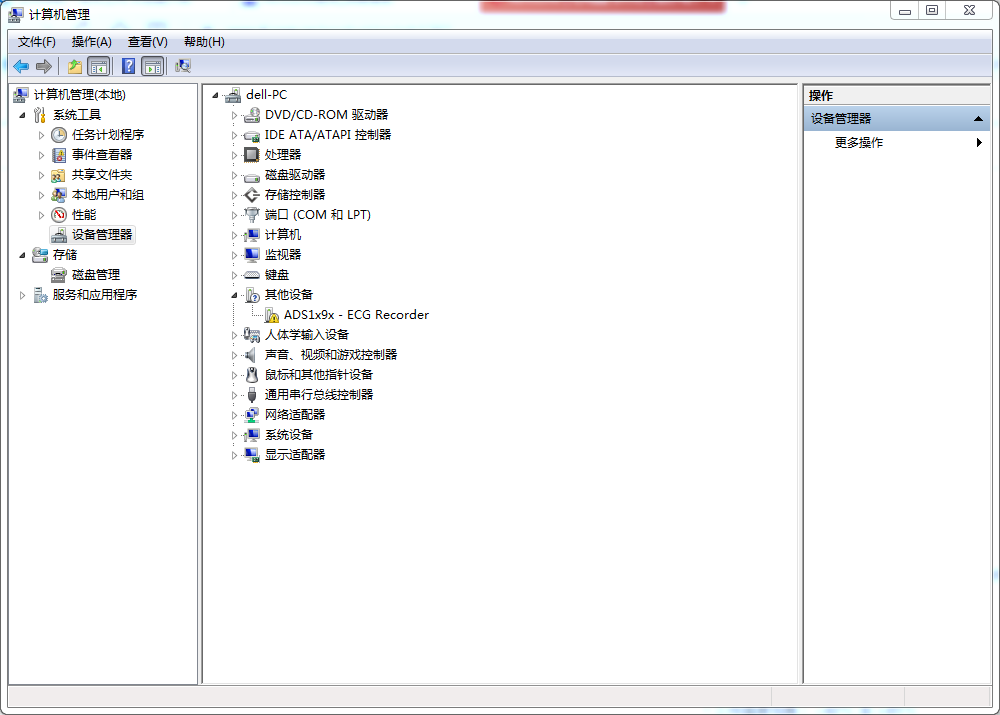Click the event viewer icon (事件查看器)
This screenshot has height=715, width=1000.
59,155
